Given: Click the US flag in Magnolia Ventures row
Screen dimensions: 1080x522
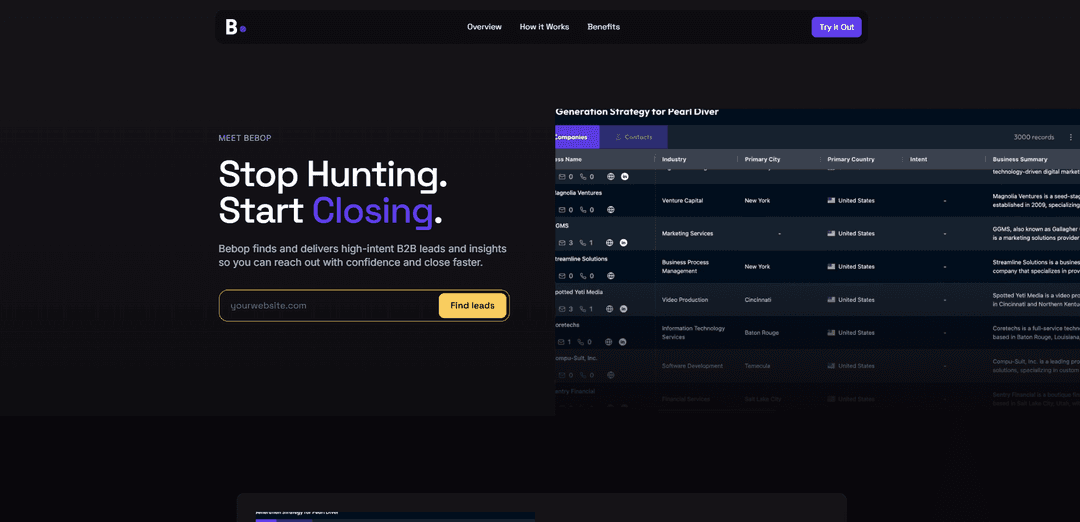Looking at the screenshot, I should [831, 200].
